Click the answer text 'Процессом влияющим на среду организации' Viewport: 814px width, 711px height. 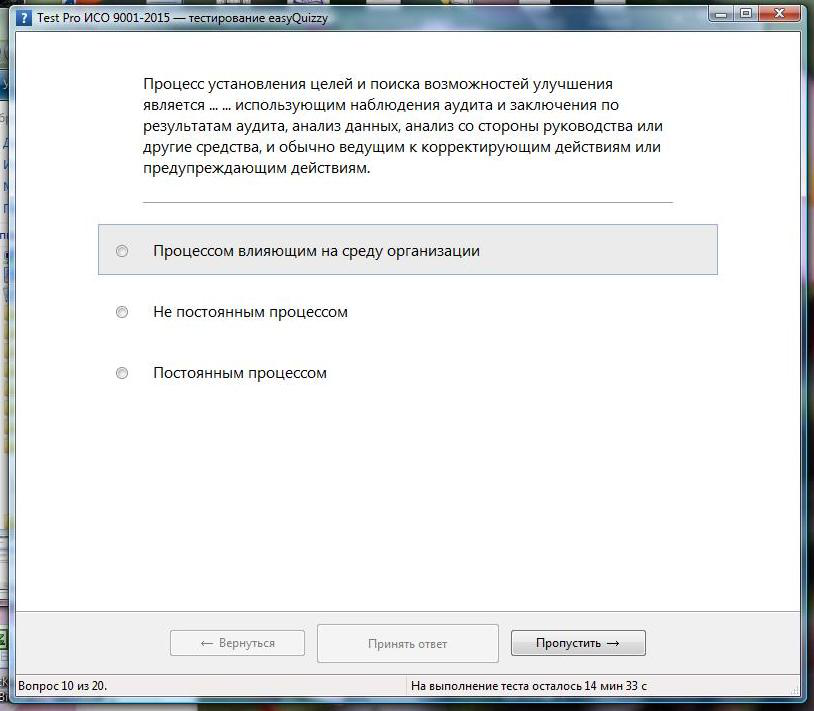point(316,251)
